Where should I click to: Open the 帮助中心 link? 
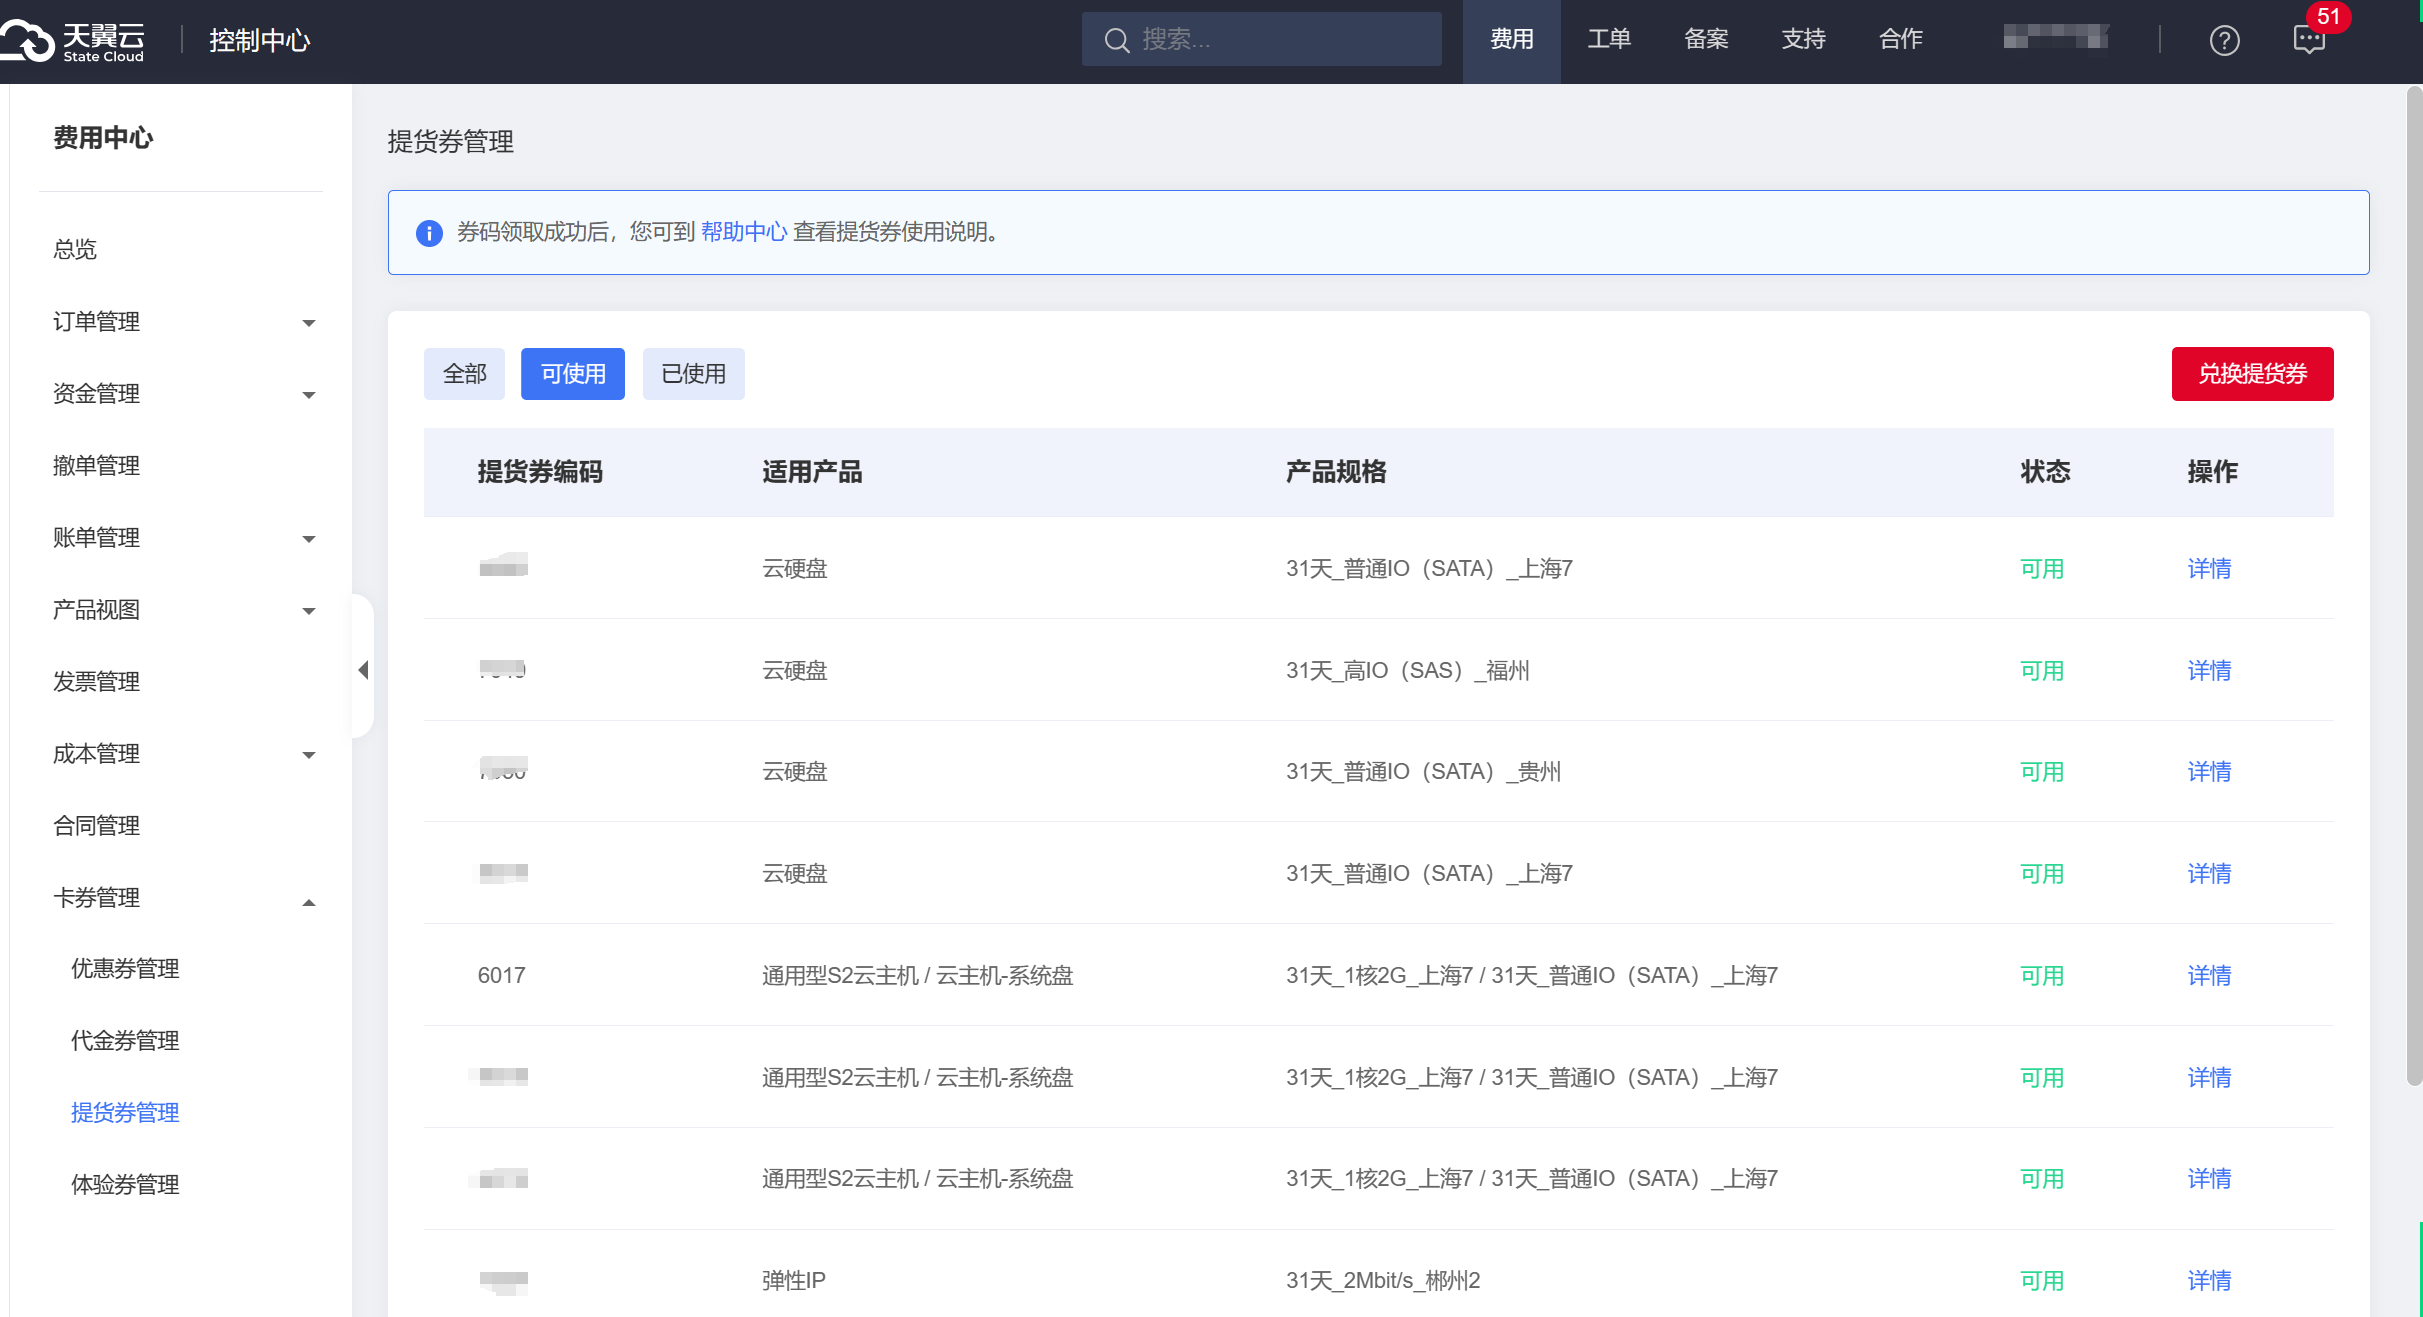click(x=744, y=232)
